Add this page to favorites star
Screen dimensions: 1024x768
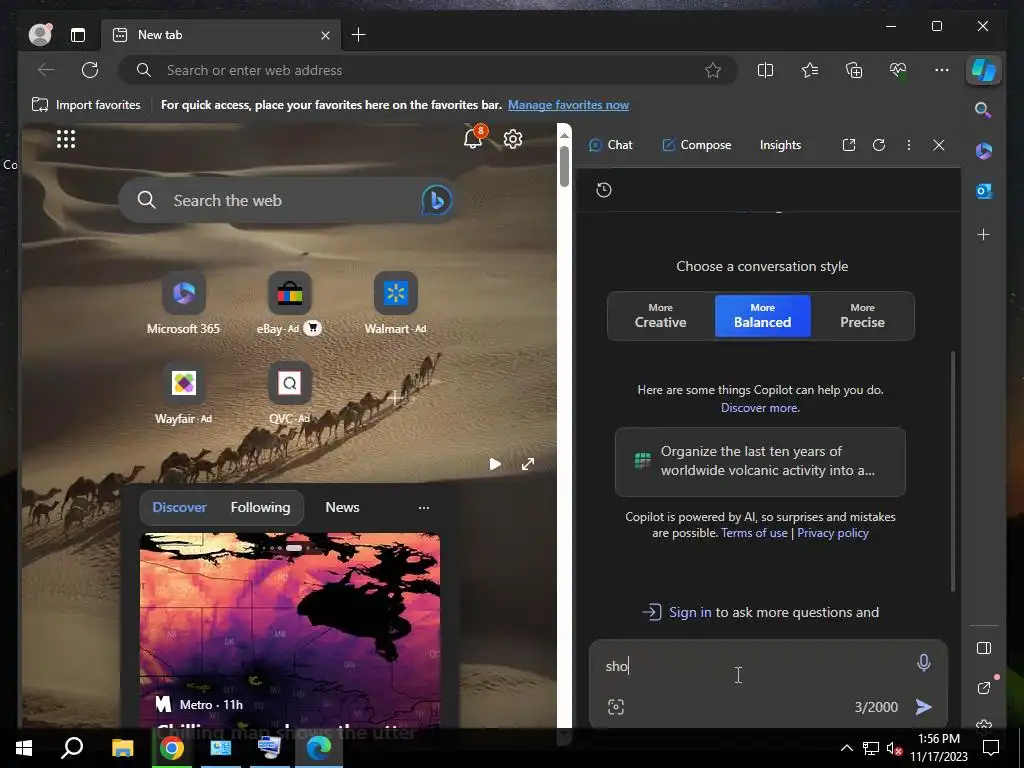[713, 70]
